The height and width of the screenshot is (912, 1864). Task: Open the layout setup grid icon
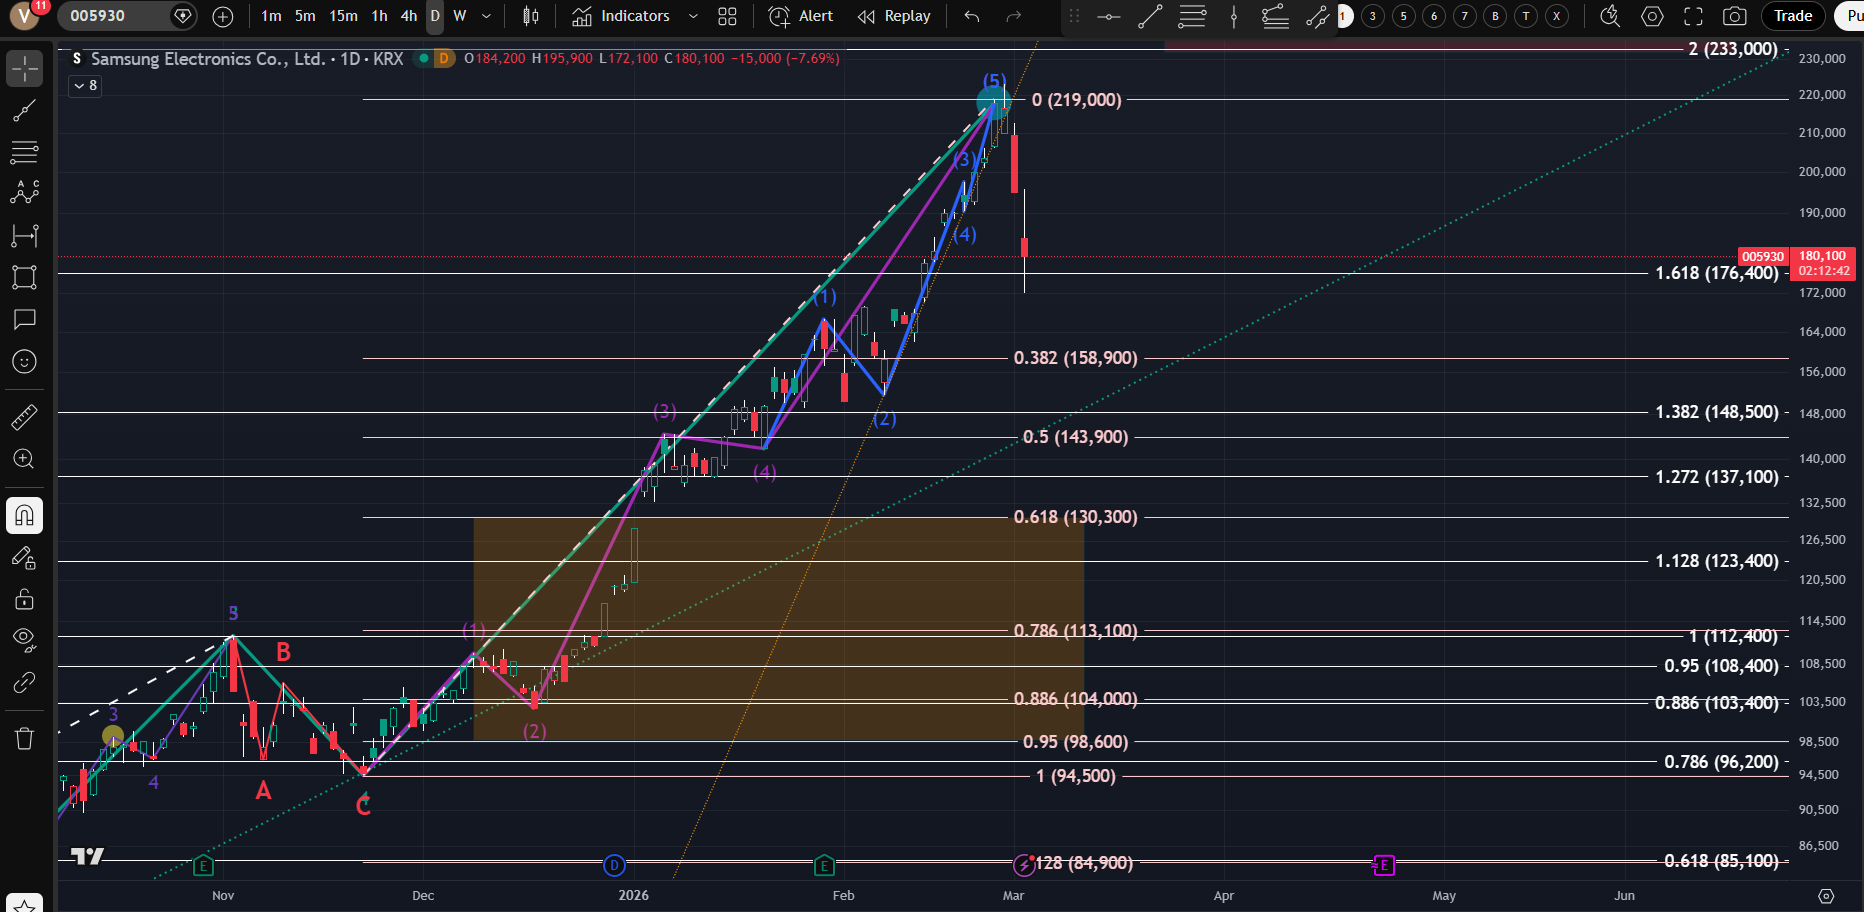pyautogui.click(x=727, y=16)
